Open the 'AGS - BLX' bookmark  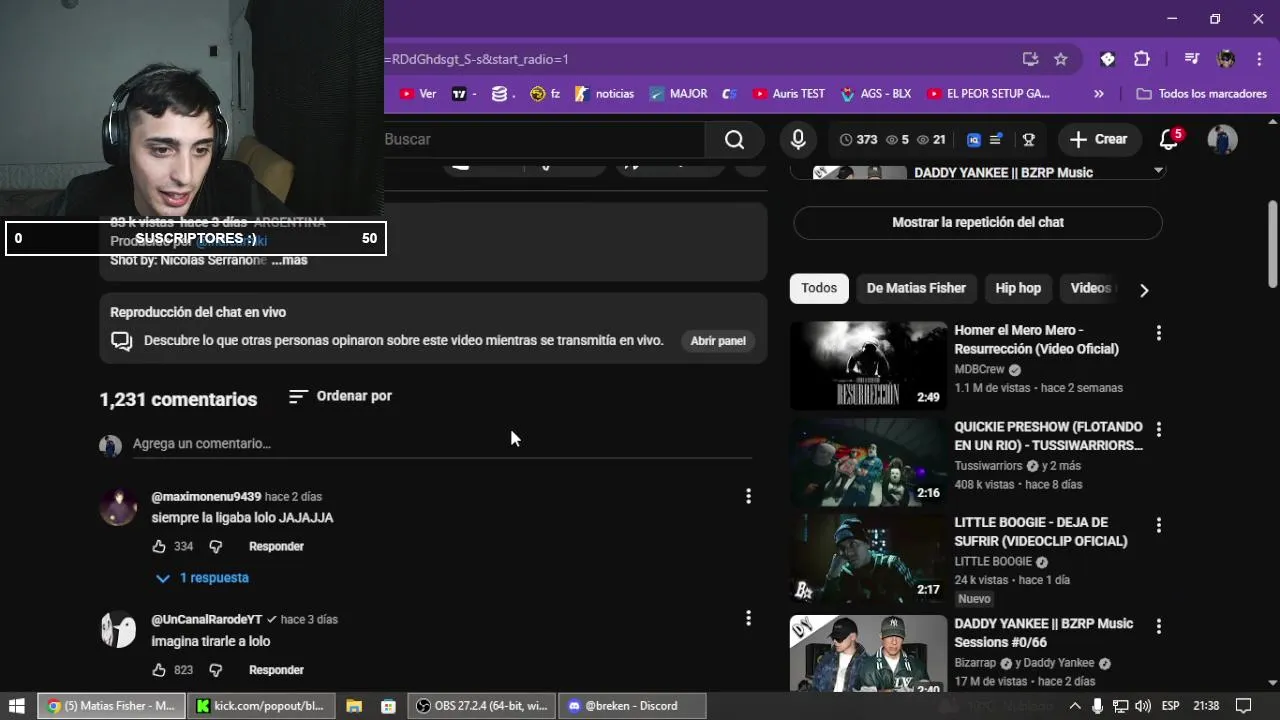[x=875, y=94]
